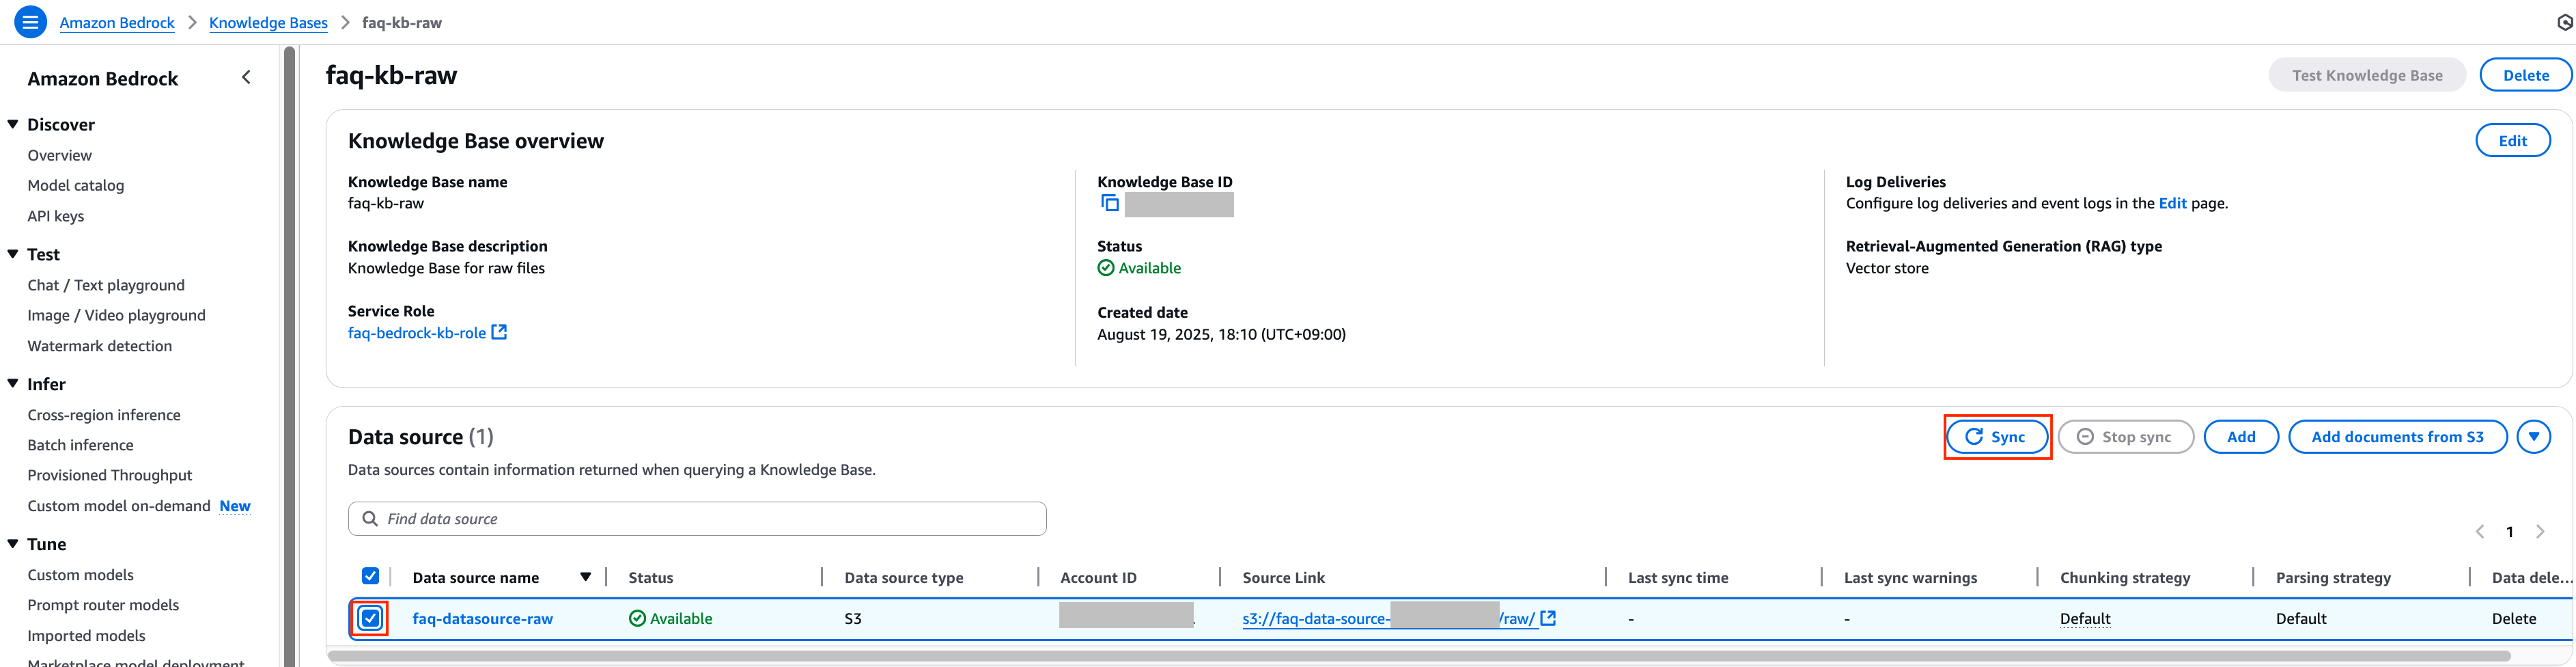This screenshot has width=2576, height=667.
Task: Select all data sources header checkbox
Action: pyautogui.click(x=370, y=576)
